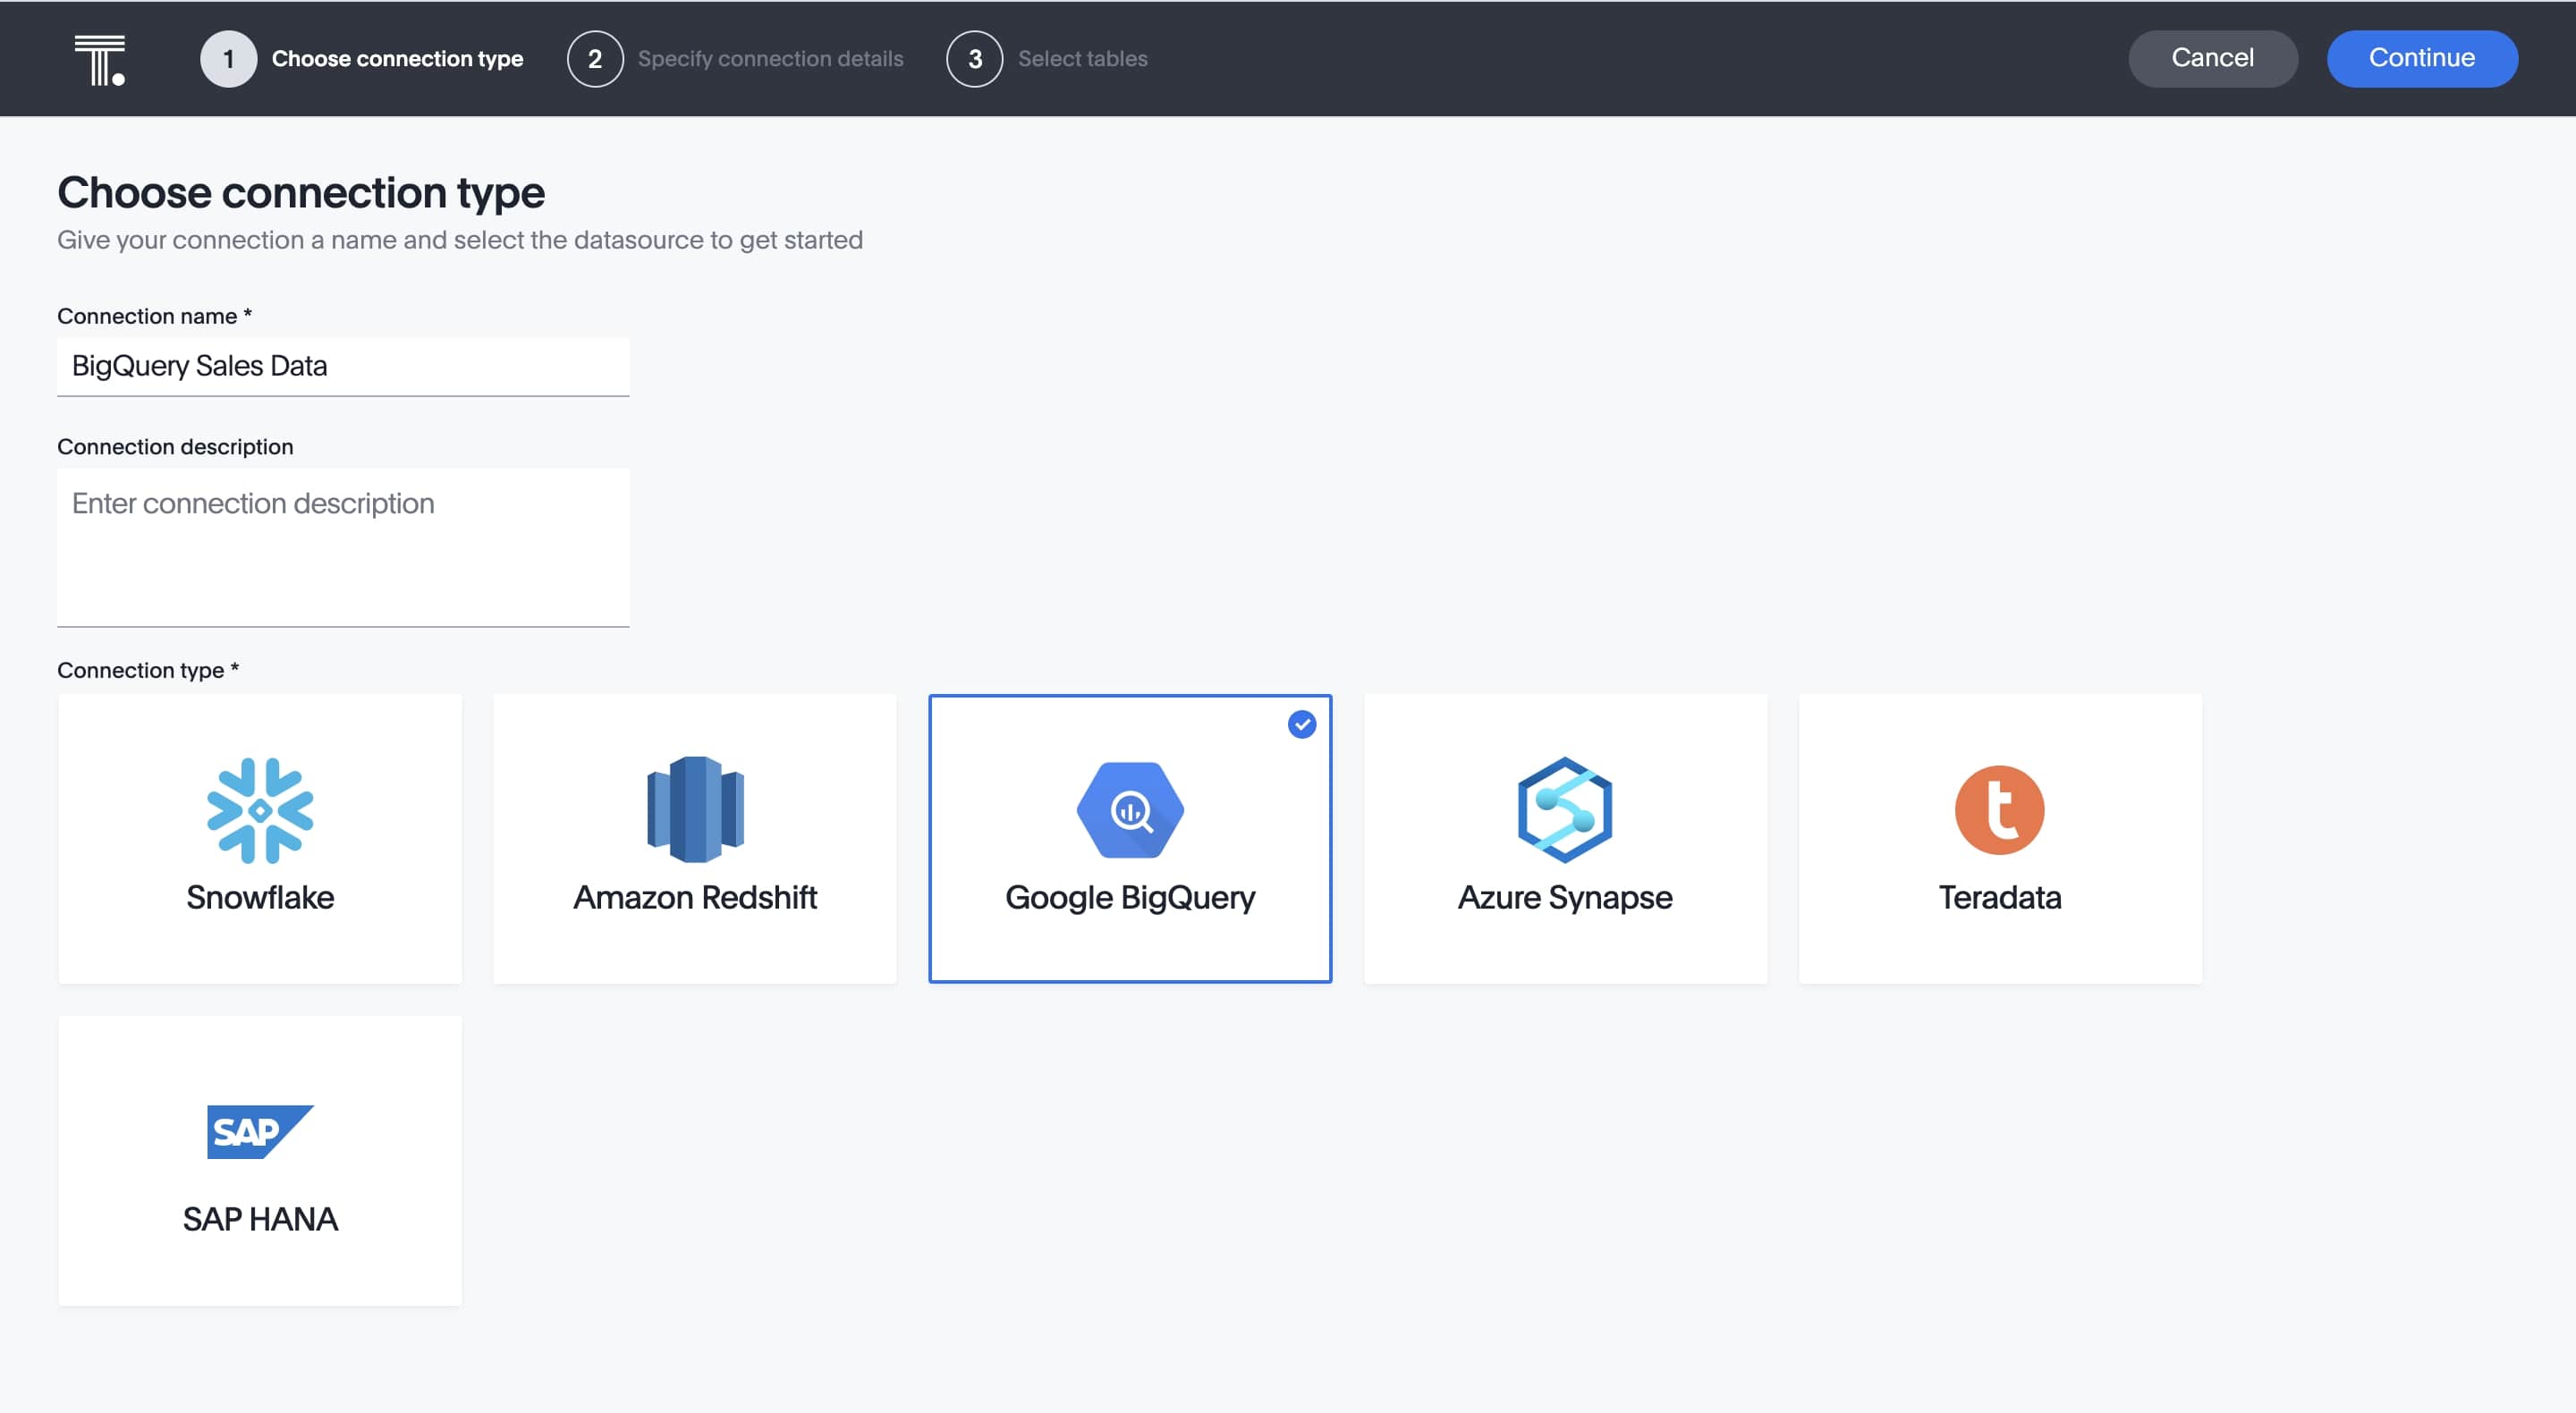
Task: Focus the Connection description text area
Action: click(343, 548)
